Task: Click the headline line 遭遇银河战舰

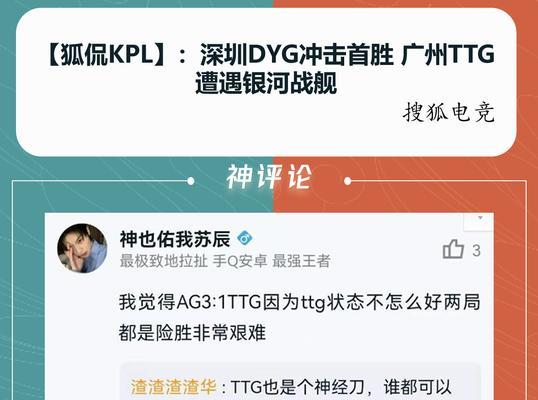Action: pos(266,83)
